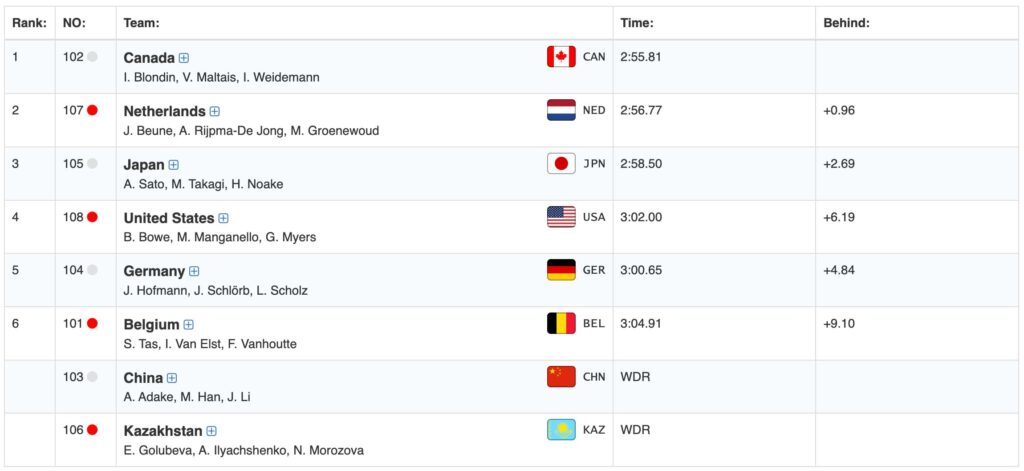Click the Time column header
Screen dimensions: 1024x471
(637, 23)
